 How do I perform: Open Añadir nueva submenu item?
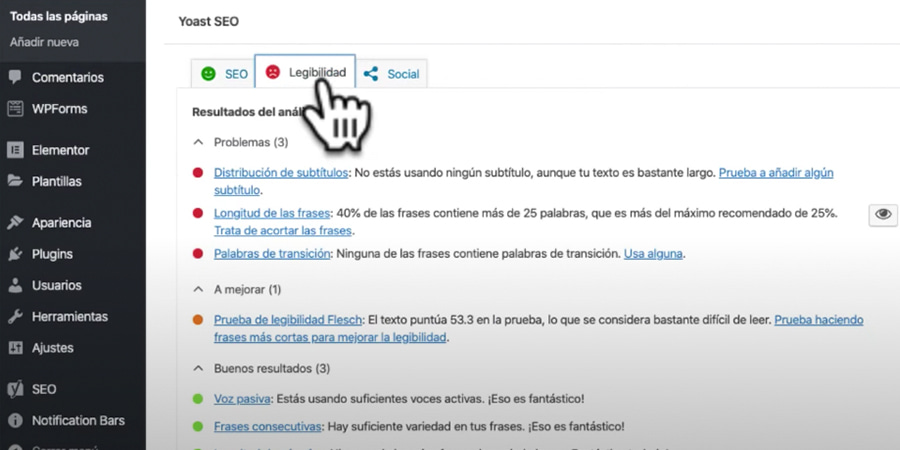pos(44,42)
